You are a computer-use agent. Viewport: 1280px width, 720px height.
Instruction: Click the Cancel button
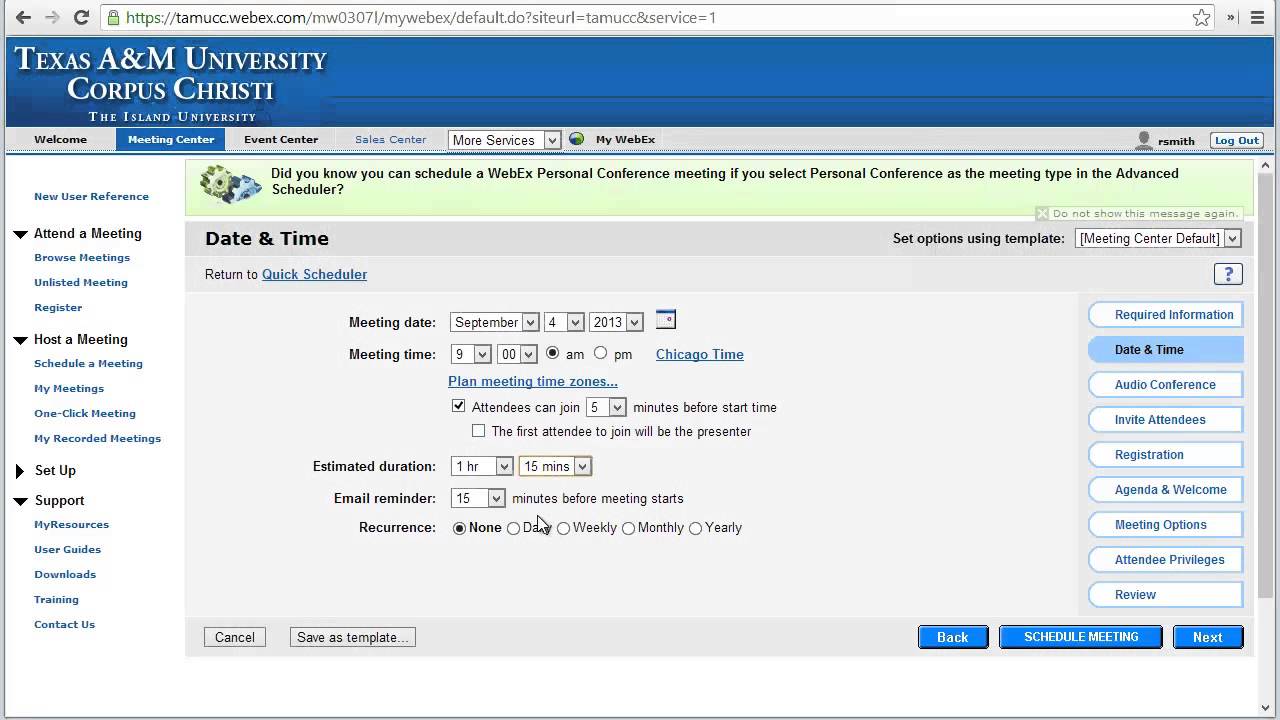(235, 637)
